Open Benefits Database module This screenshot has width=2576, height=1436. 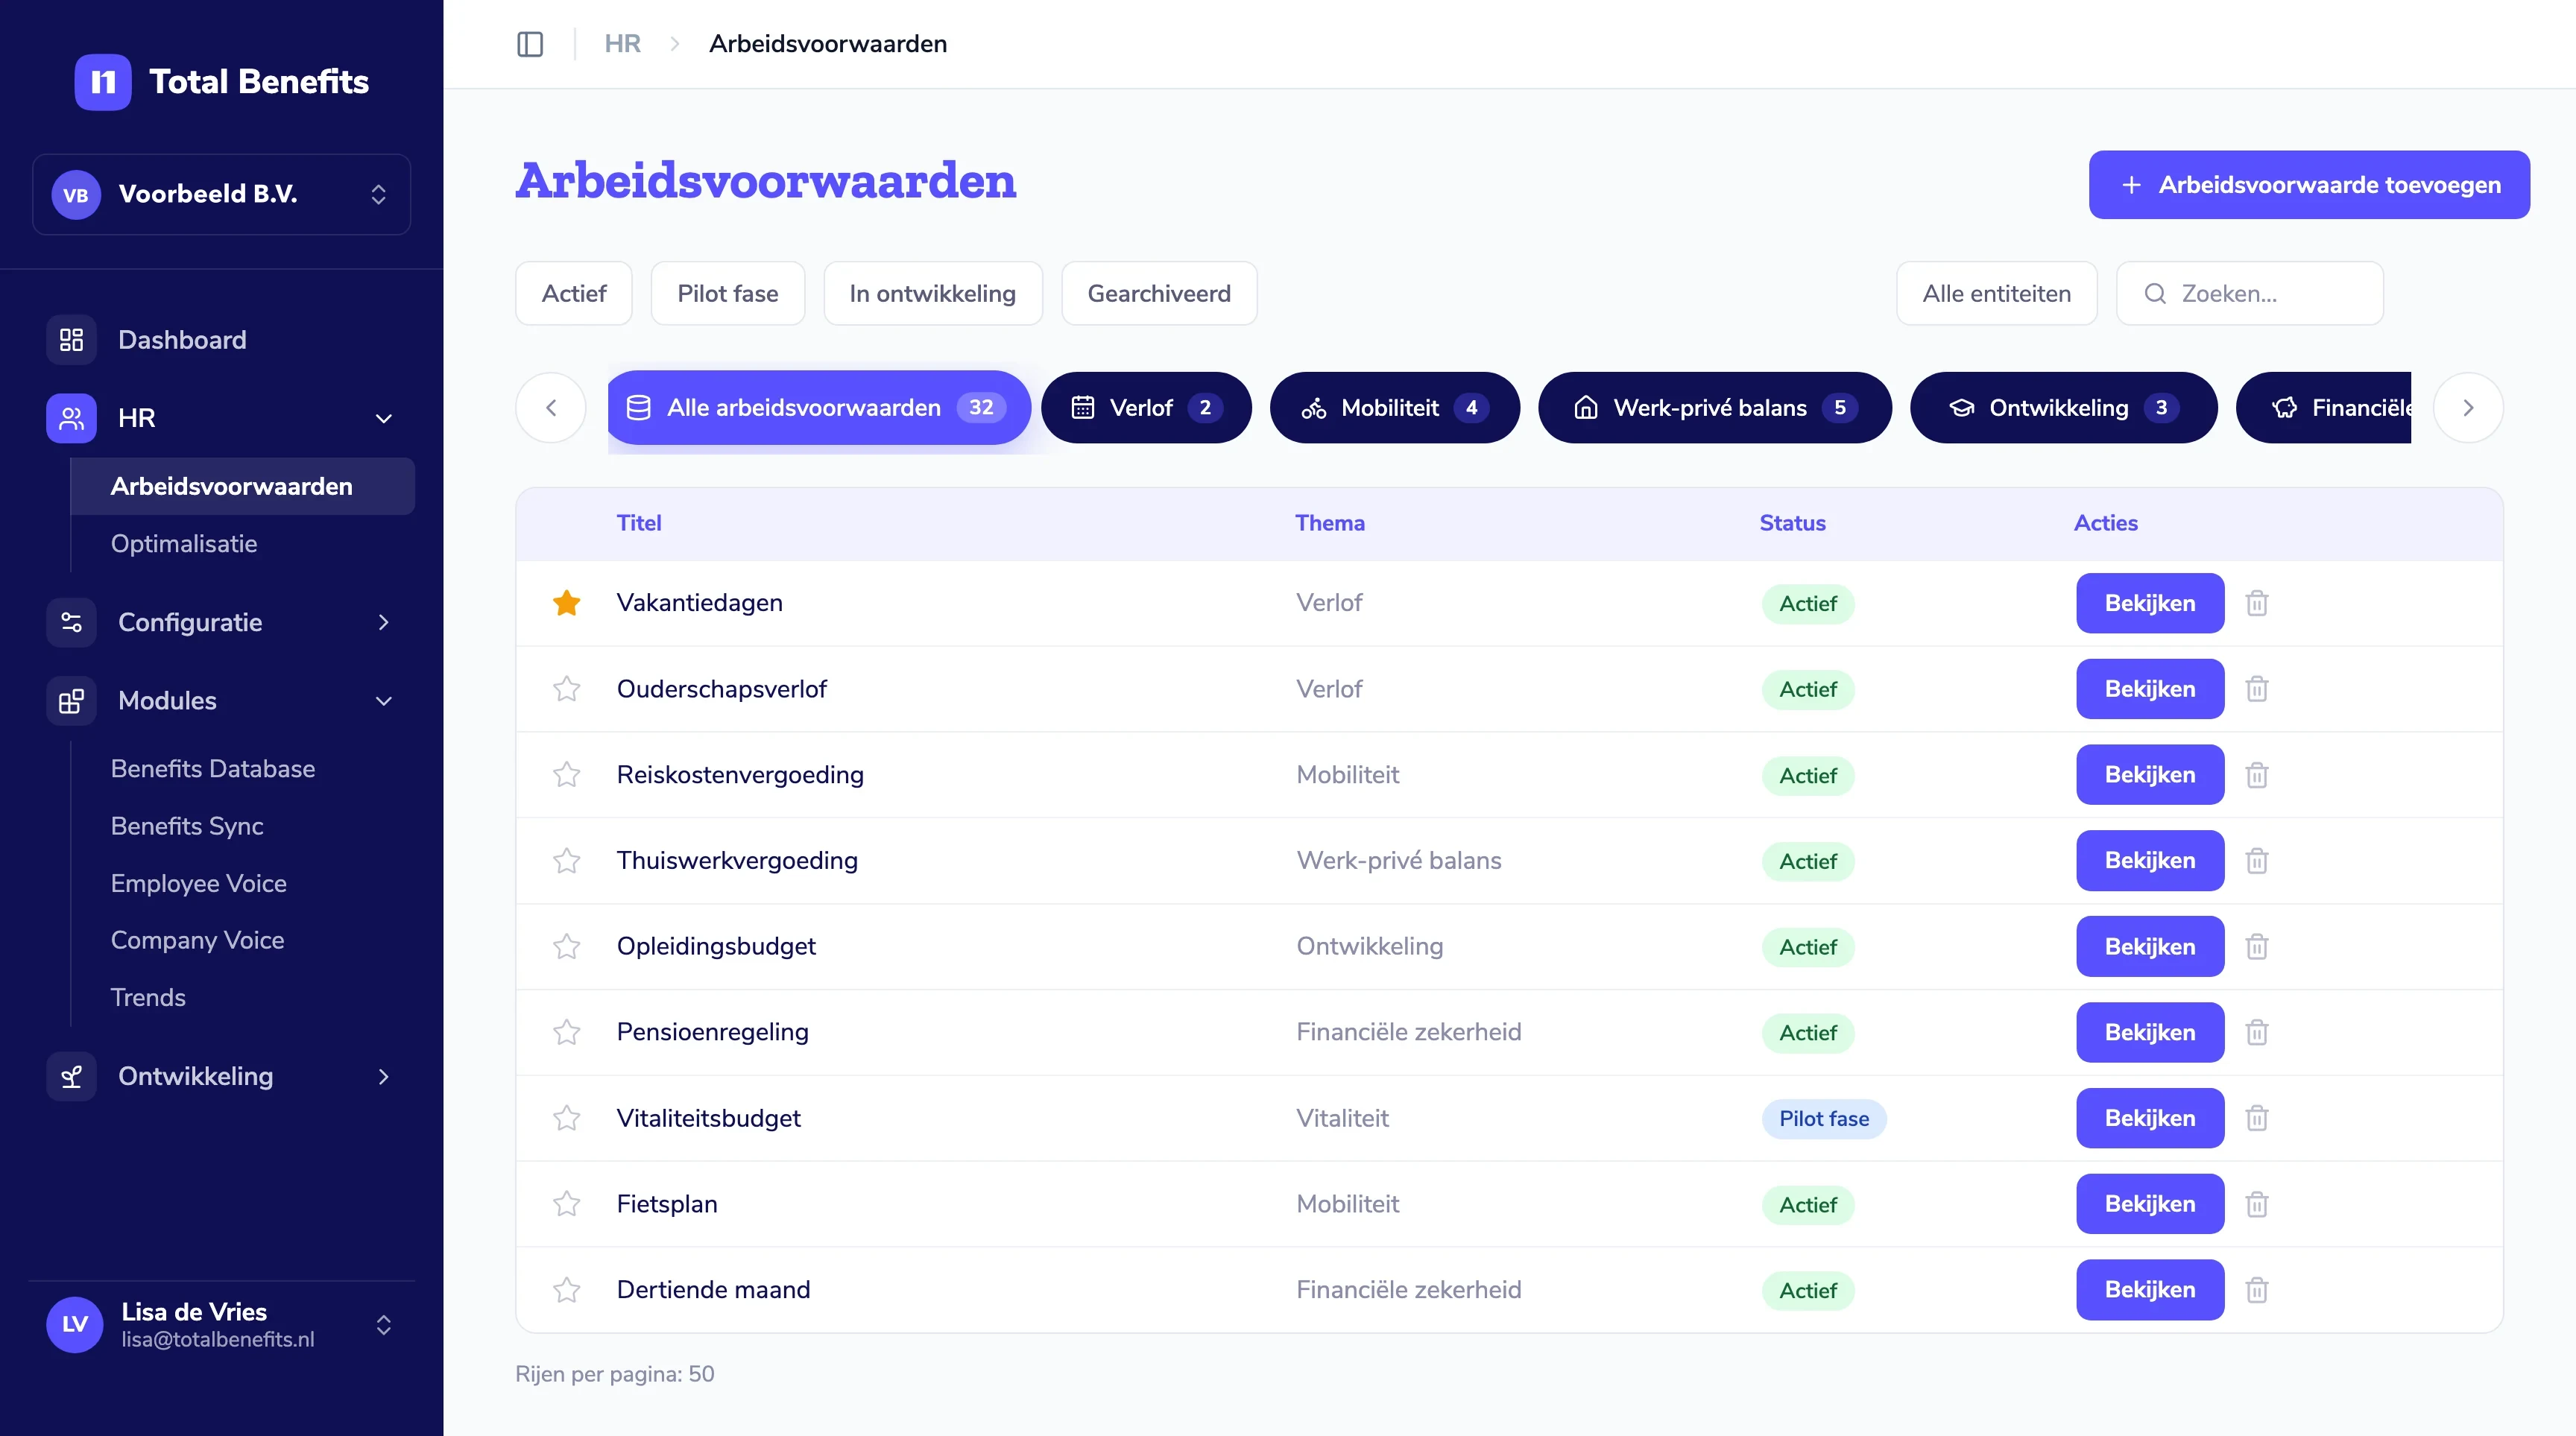point(213,769)
